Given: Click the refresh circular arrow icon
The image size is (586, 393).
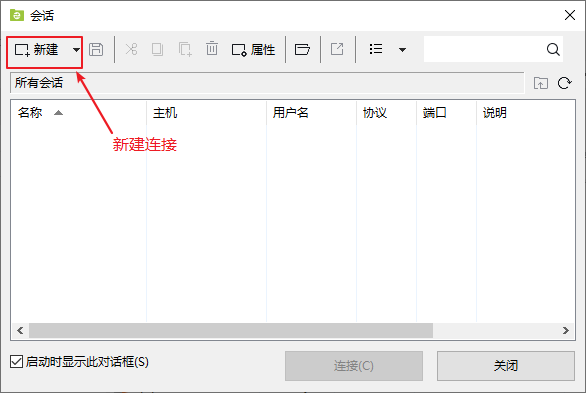Looking at the screenshot, I should [564, 83].
